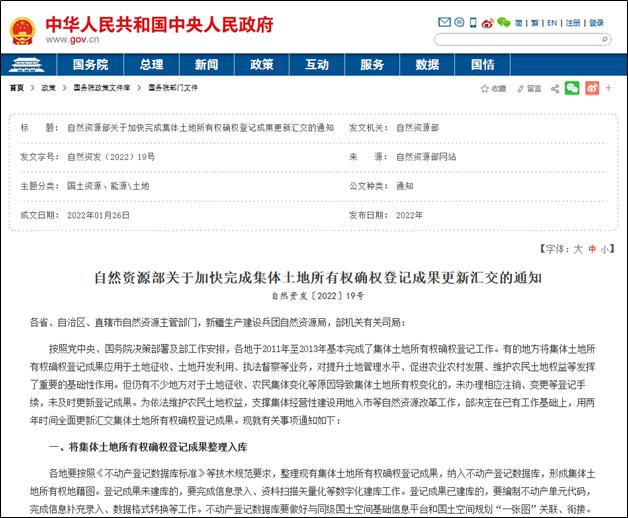Click 自然资源部网站 source value

coord(426,157)
